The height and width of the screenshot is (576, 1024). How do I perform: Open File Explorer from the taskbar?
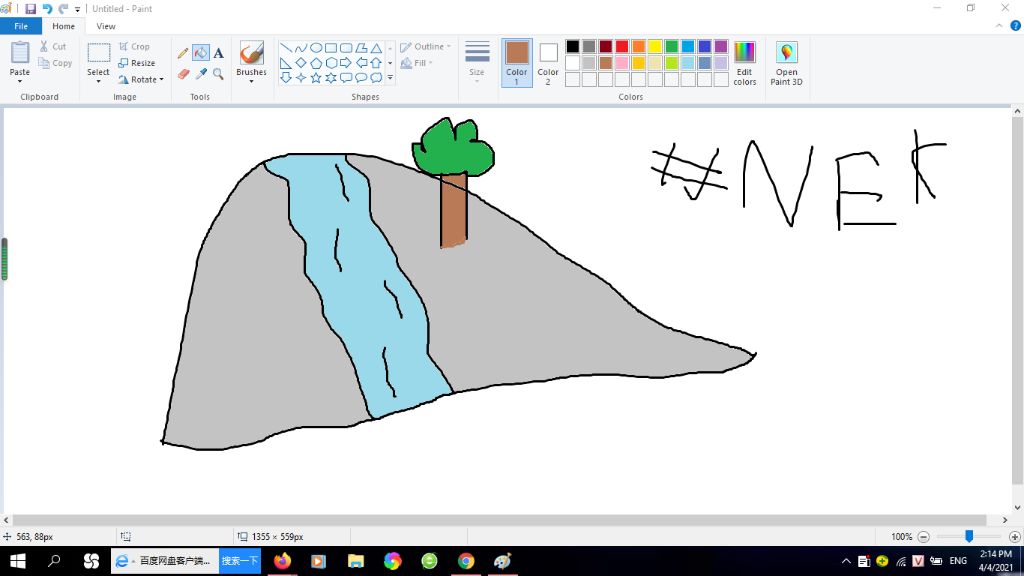(356, 561)
